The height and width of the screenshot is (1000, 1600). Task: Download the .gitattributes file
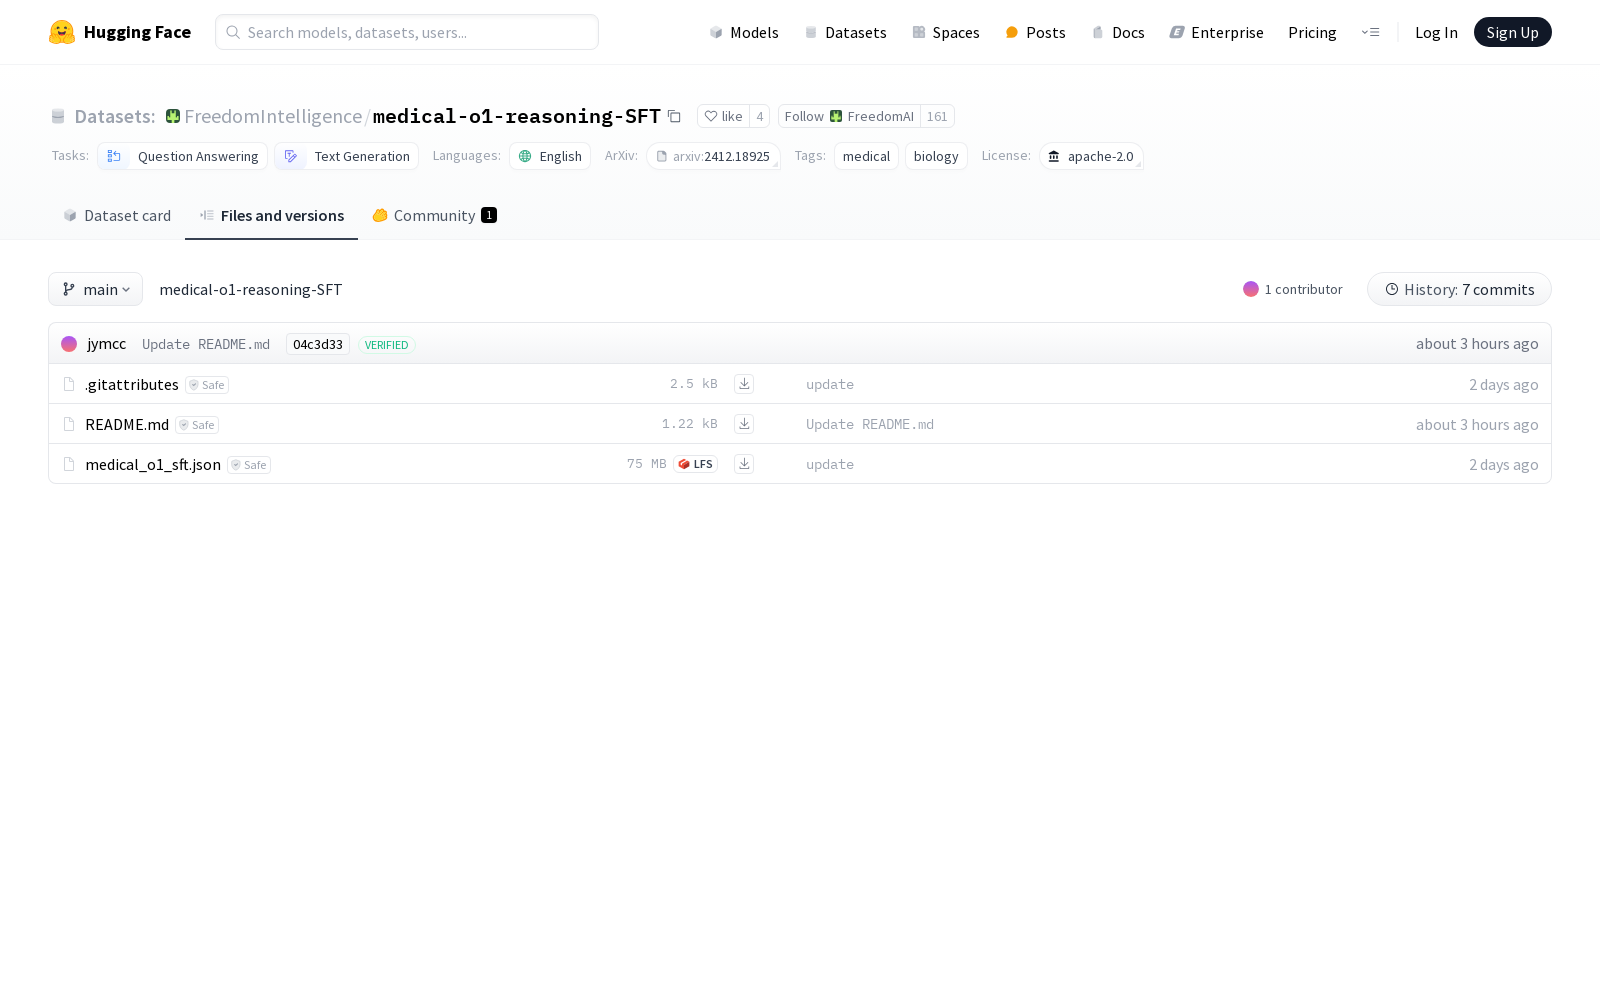[x=743, y=383]
